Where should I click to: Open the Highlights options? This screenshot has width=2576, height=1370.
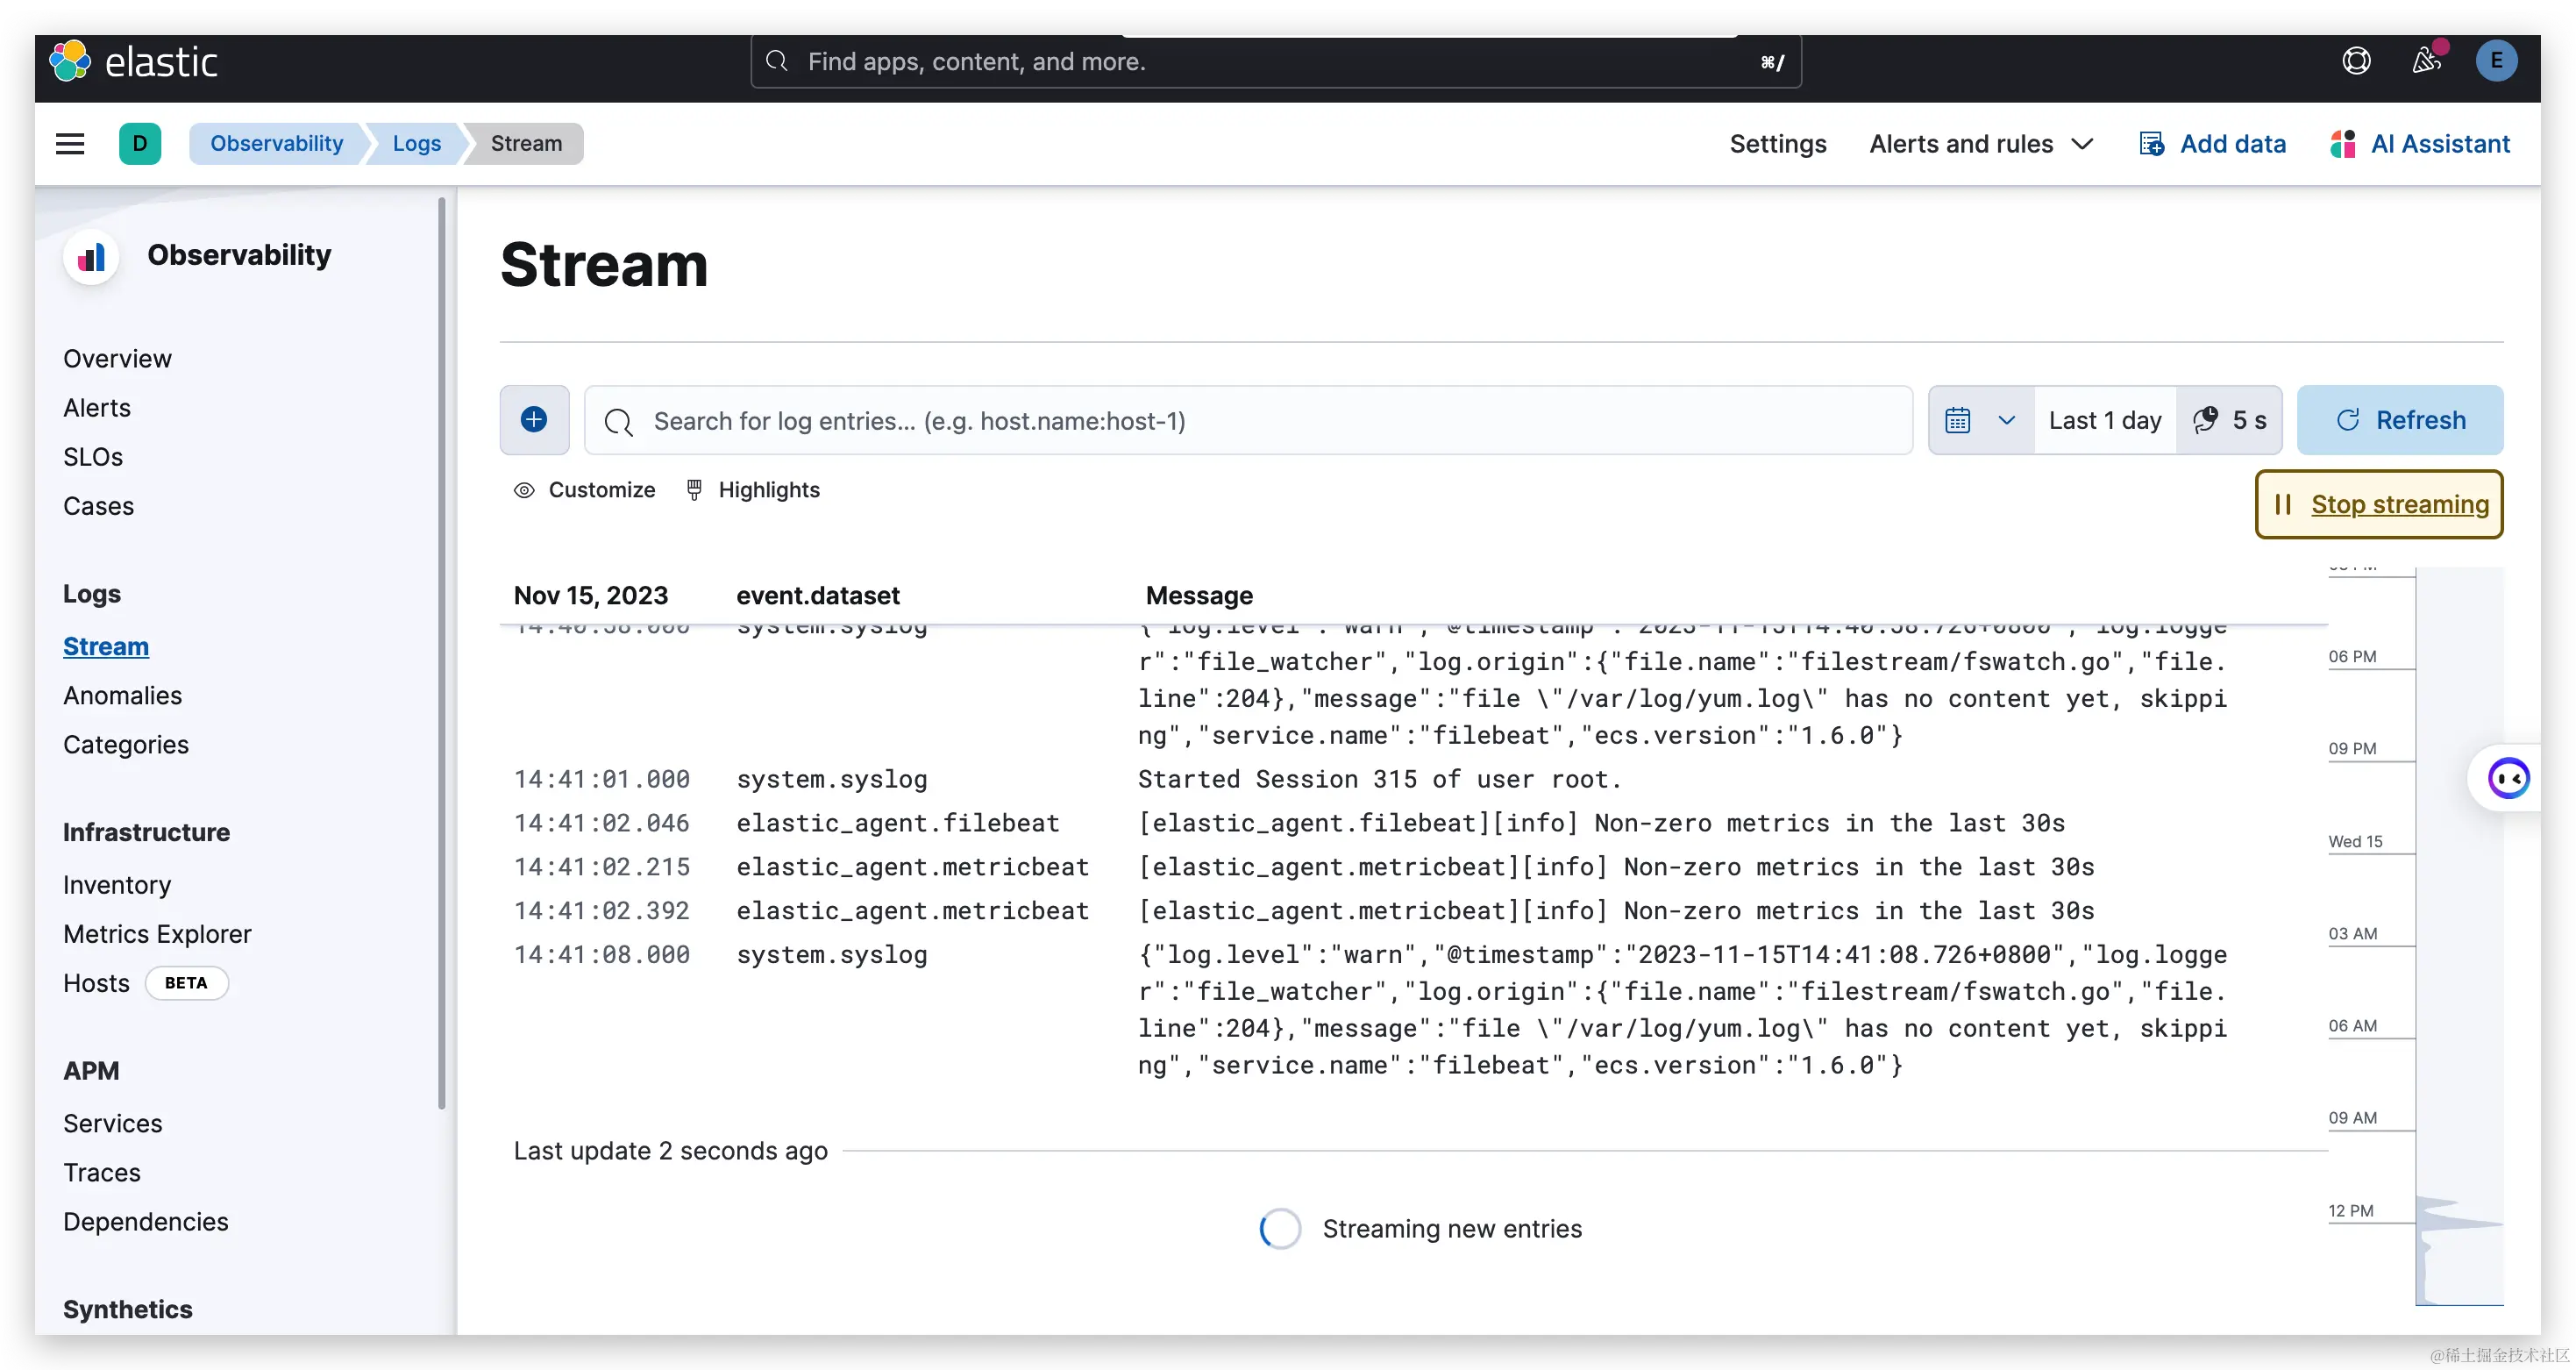752,490
